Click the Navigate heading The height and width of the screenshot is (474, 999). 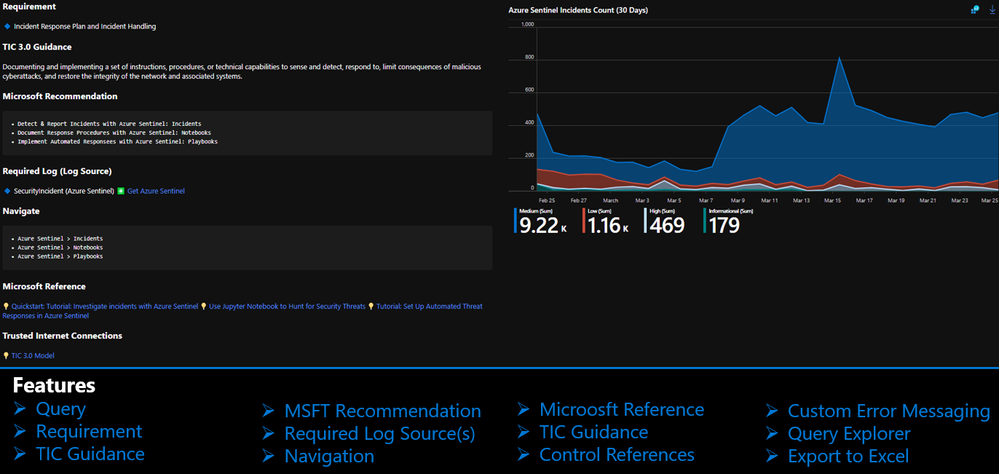click(21, 210)
